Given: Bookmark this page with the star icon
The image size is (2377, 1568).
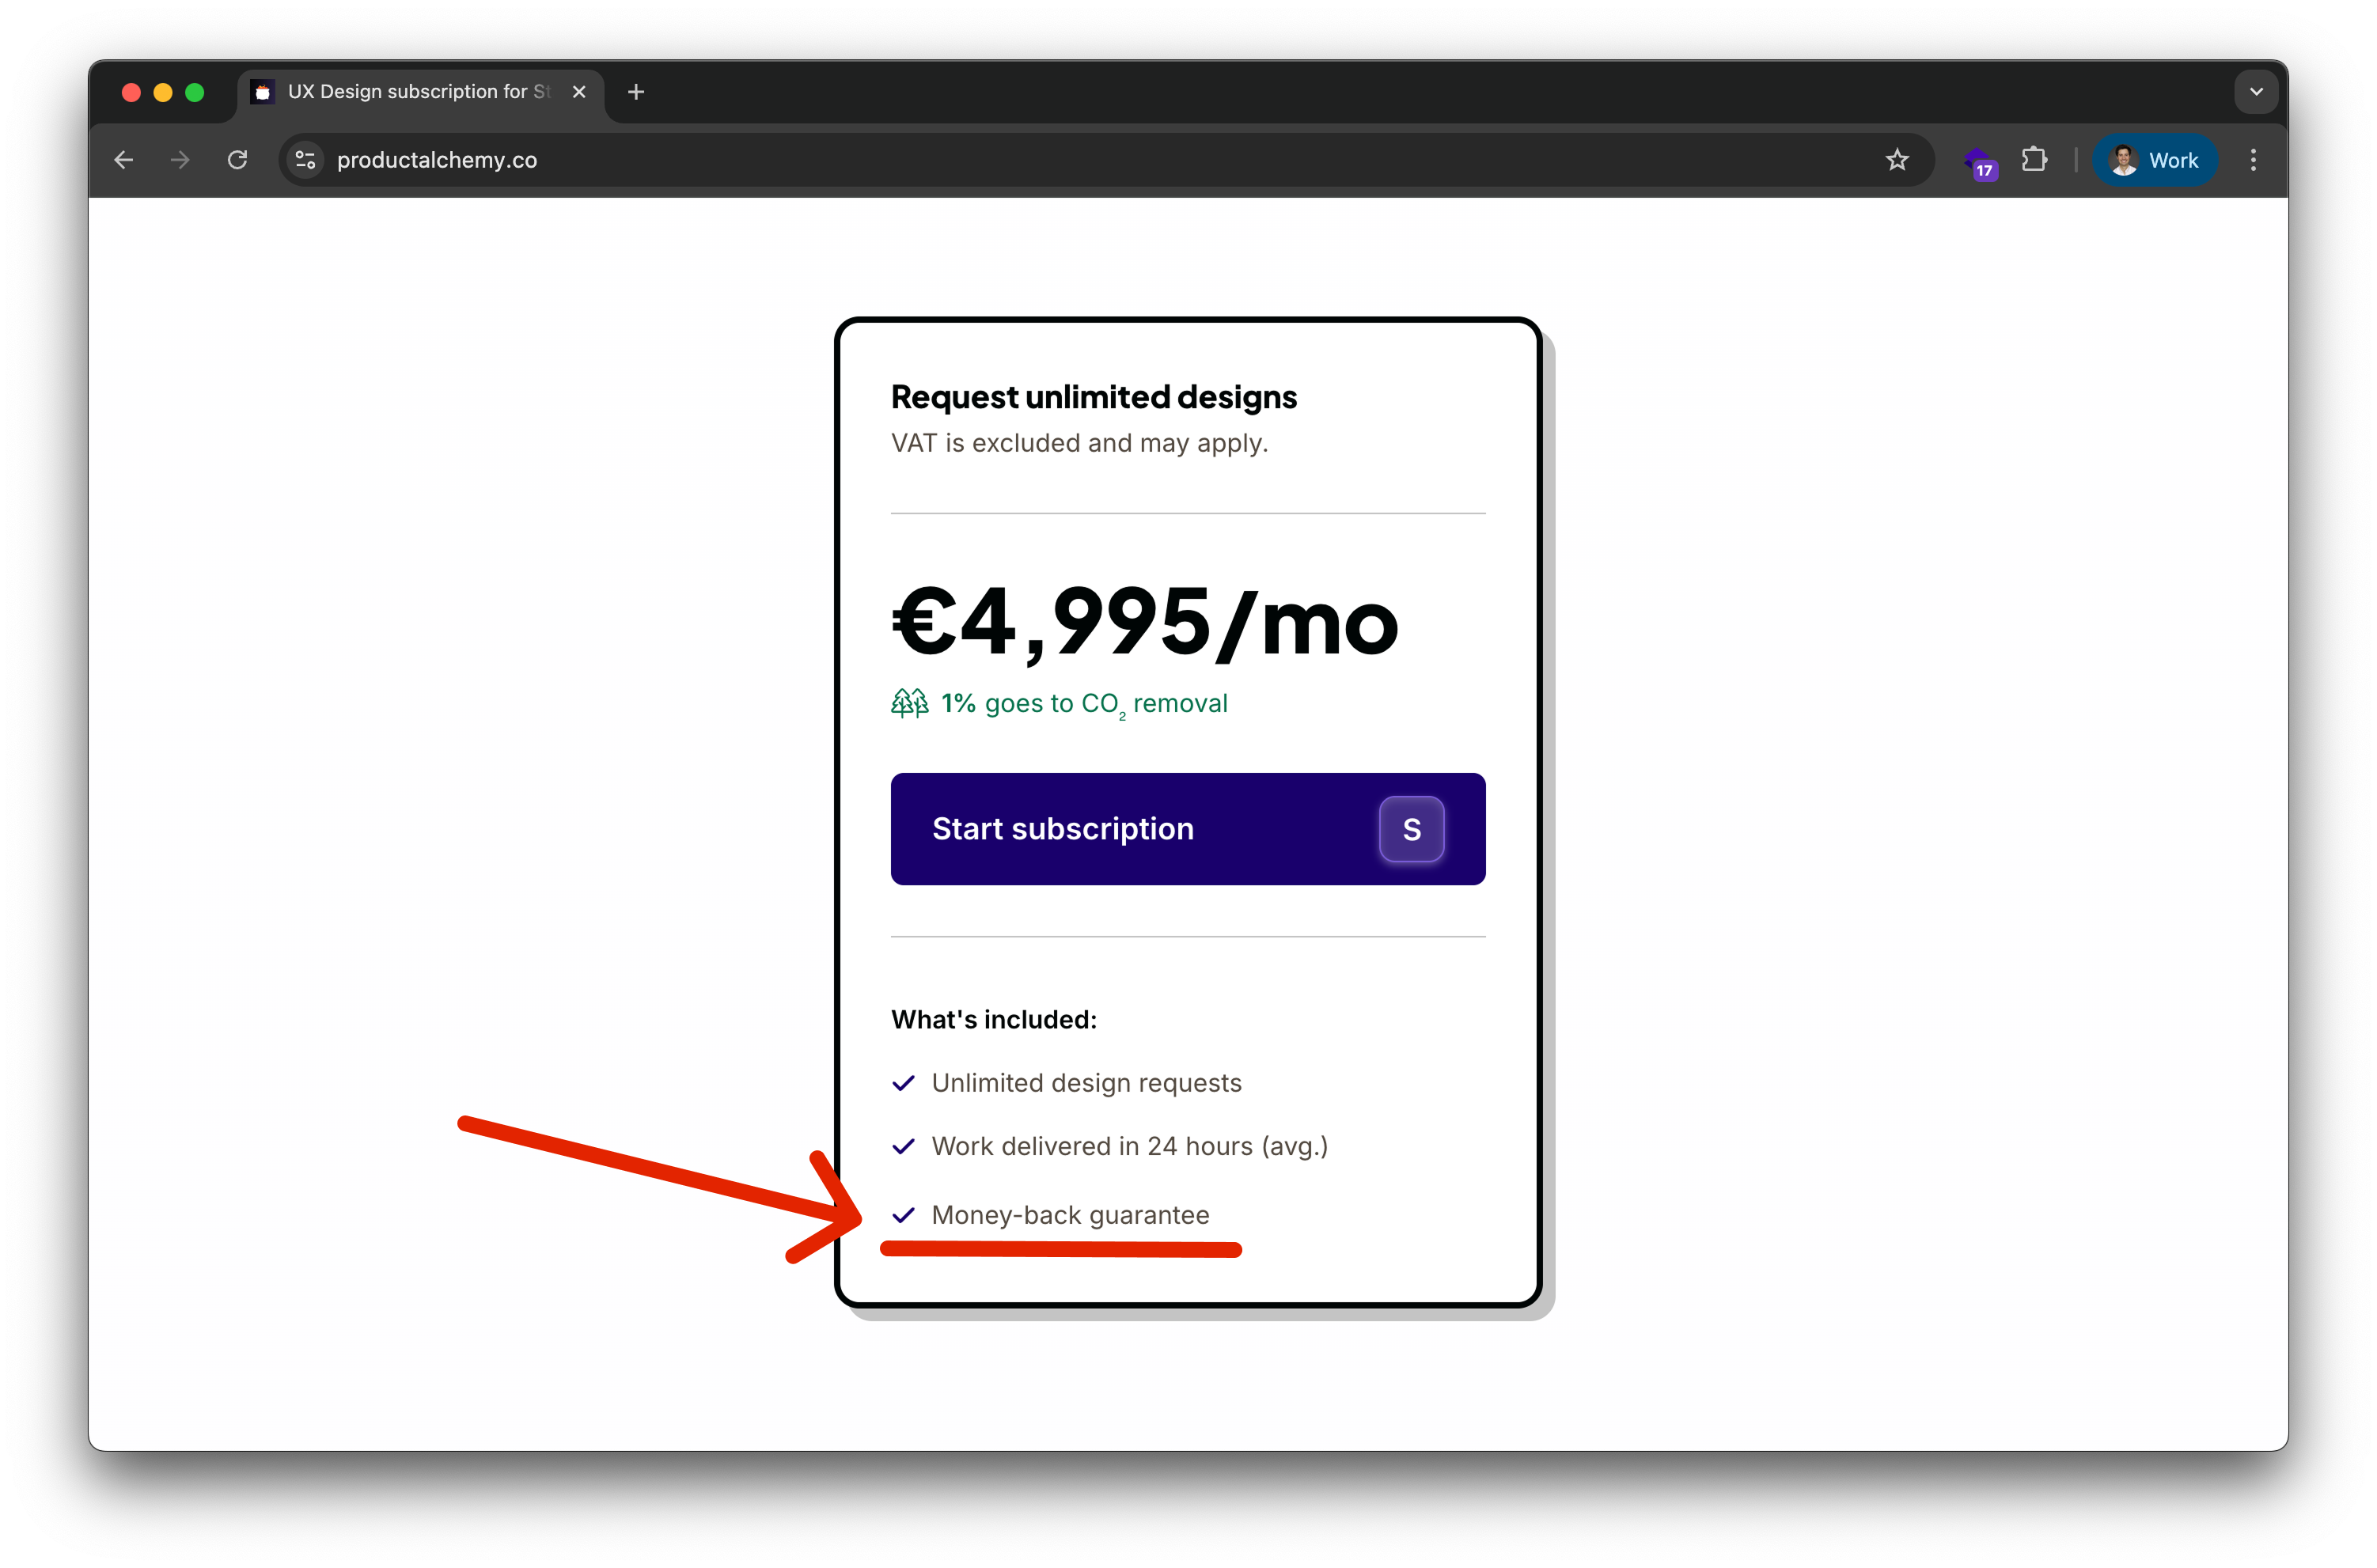Looking at the screenshot, I should pyautogui.click(x=1897, y=160).
